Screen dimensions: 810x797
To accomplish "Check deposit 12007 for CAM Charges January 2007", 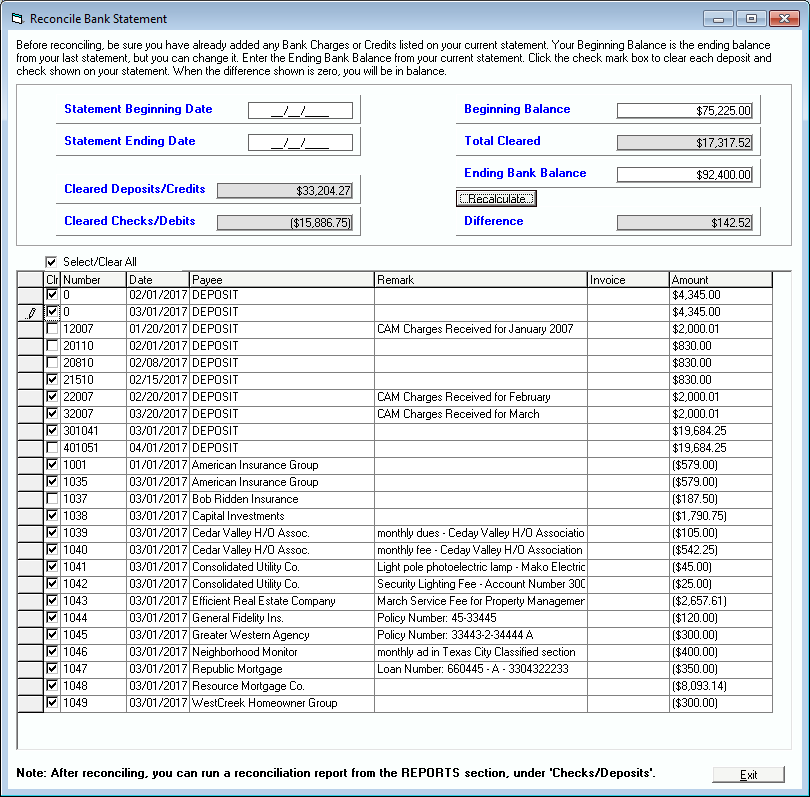I will click(53, 329).
